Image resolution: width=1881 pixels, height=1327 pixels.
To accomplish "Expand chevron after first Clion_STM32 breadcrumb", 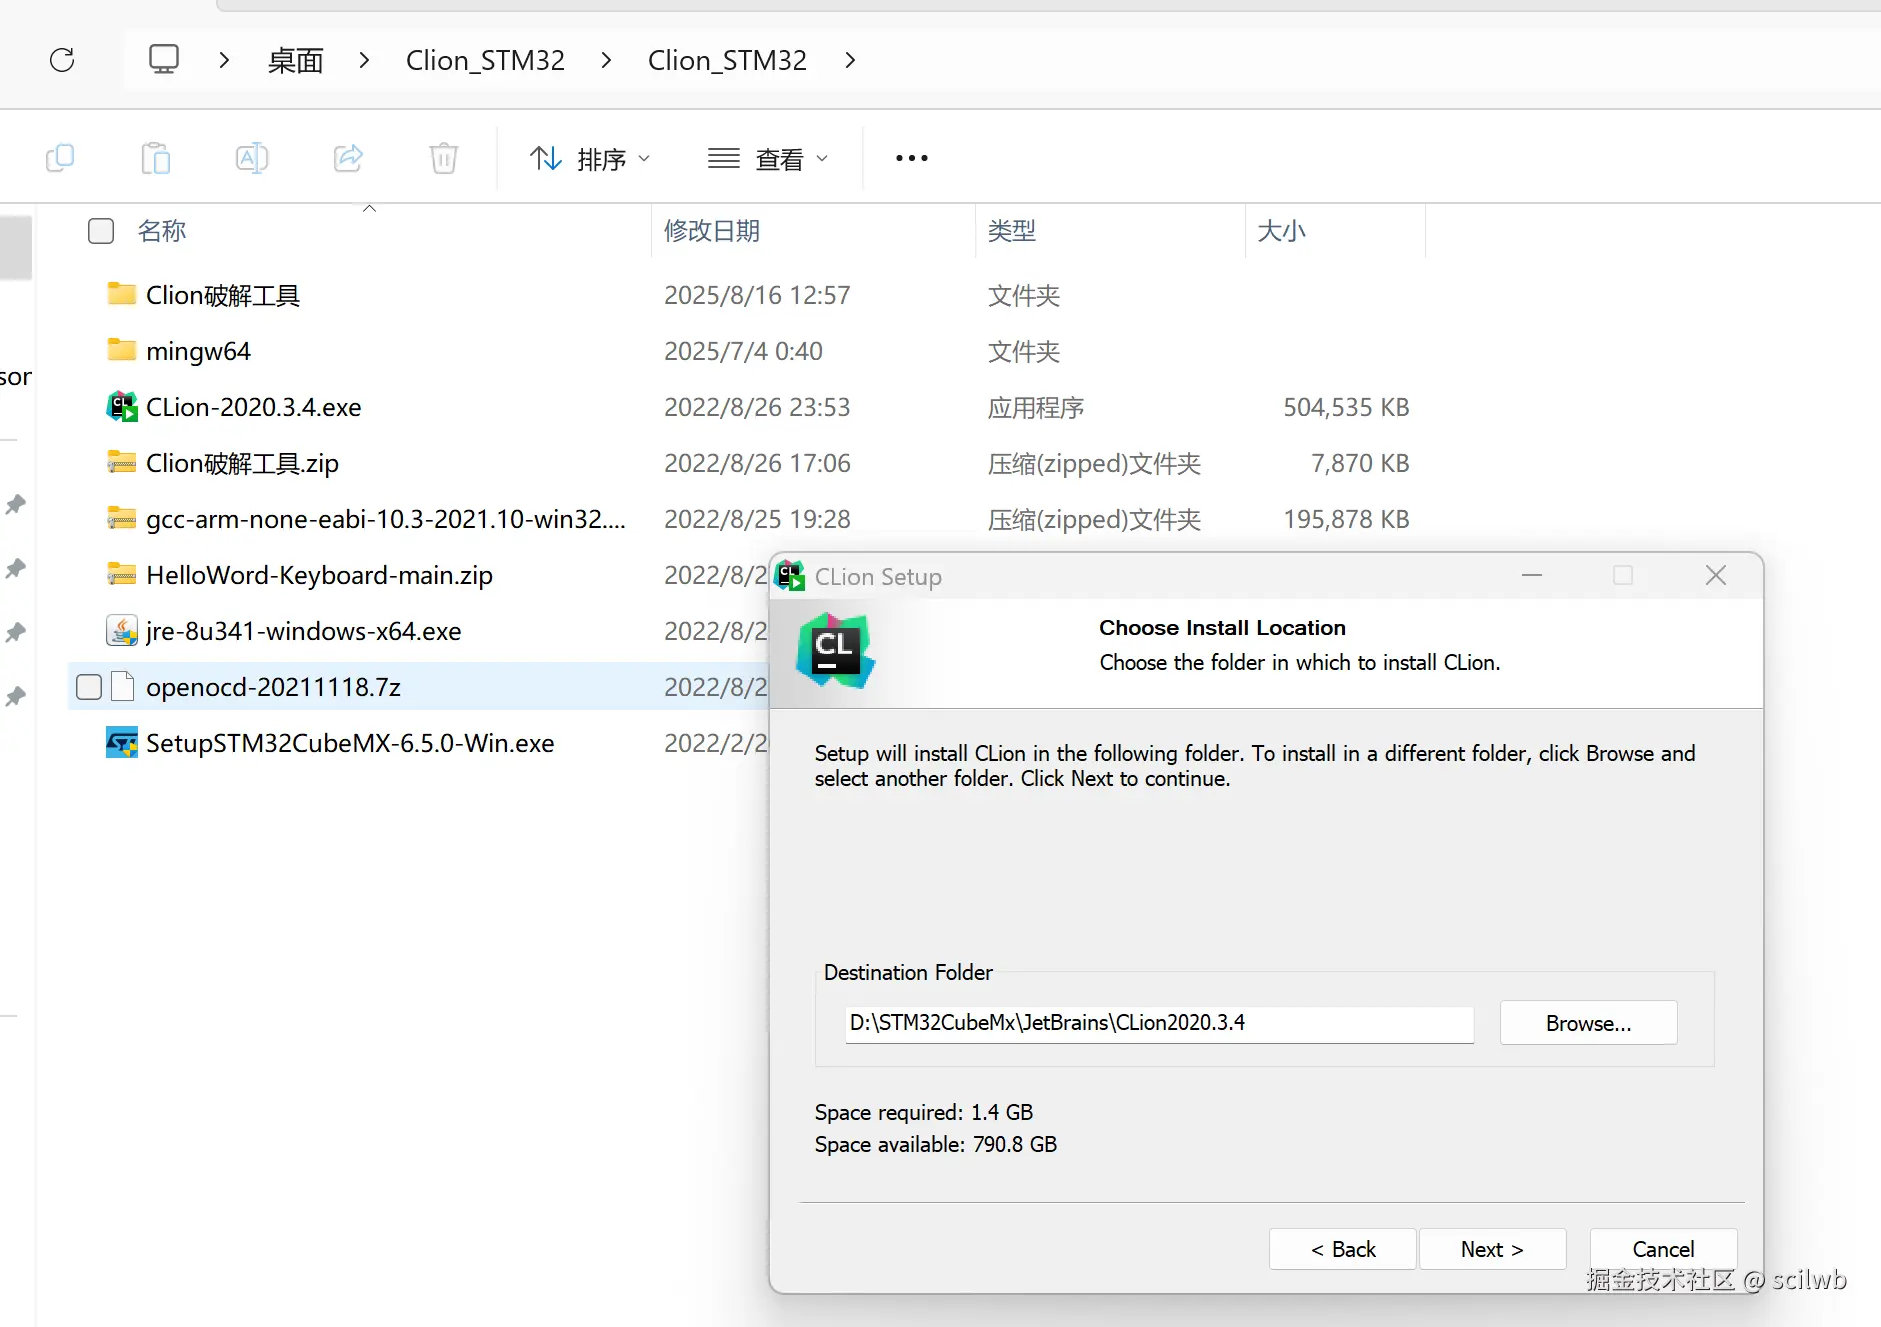I will point(606,60).
